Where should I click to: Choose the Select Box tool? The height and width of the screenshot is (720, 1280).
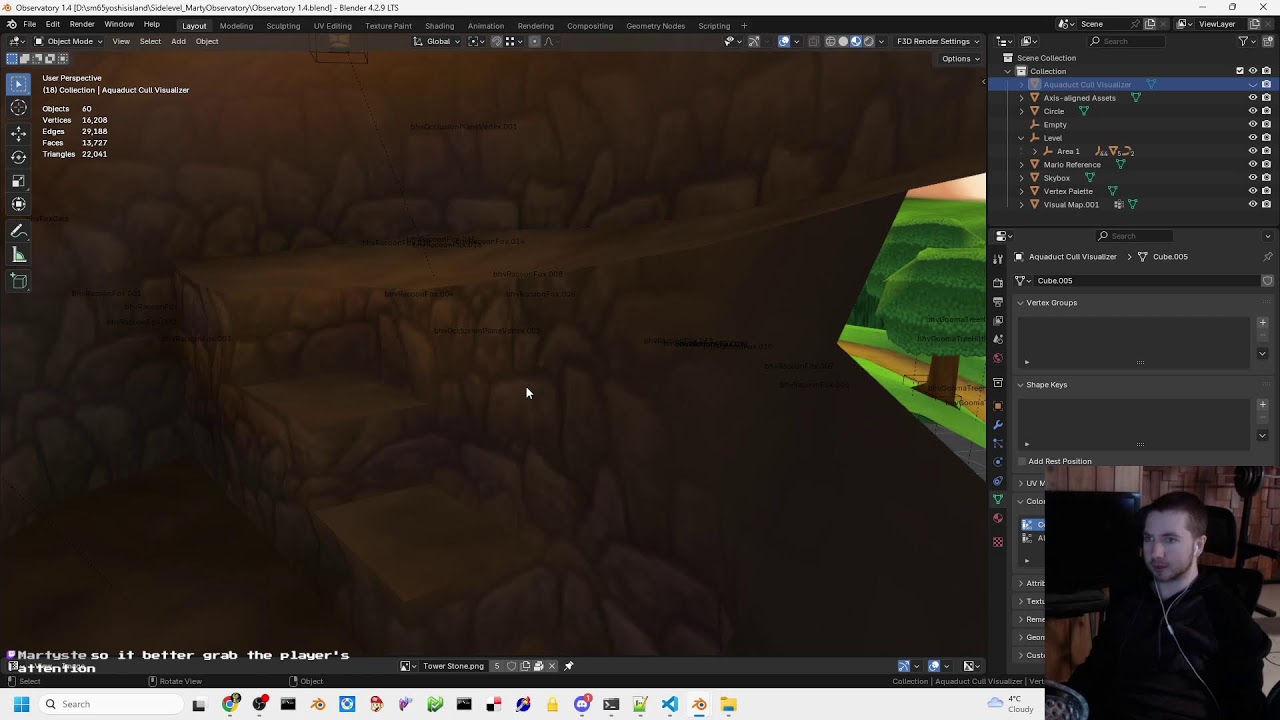coord(19,84)
